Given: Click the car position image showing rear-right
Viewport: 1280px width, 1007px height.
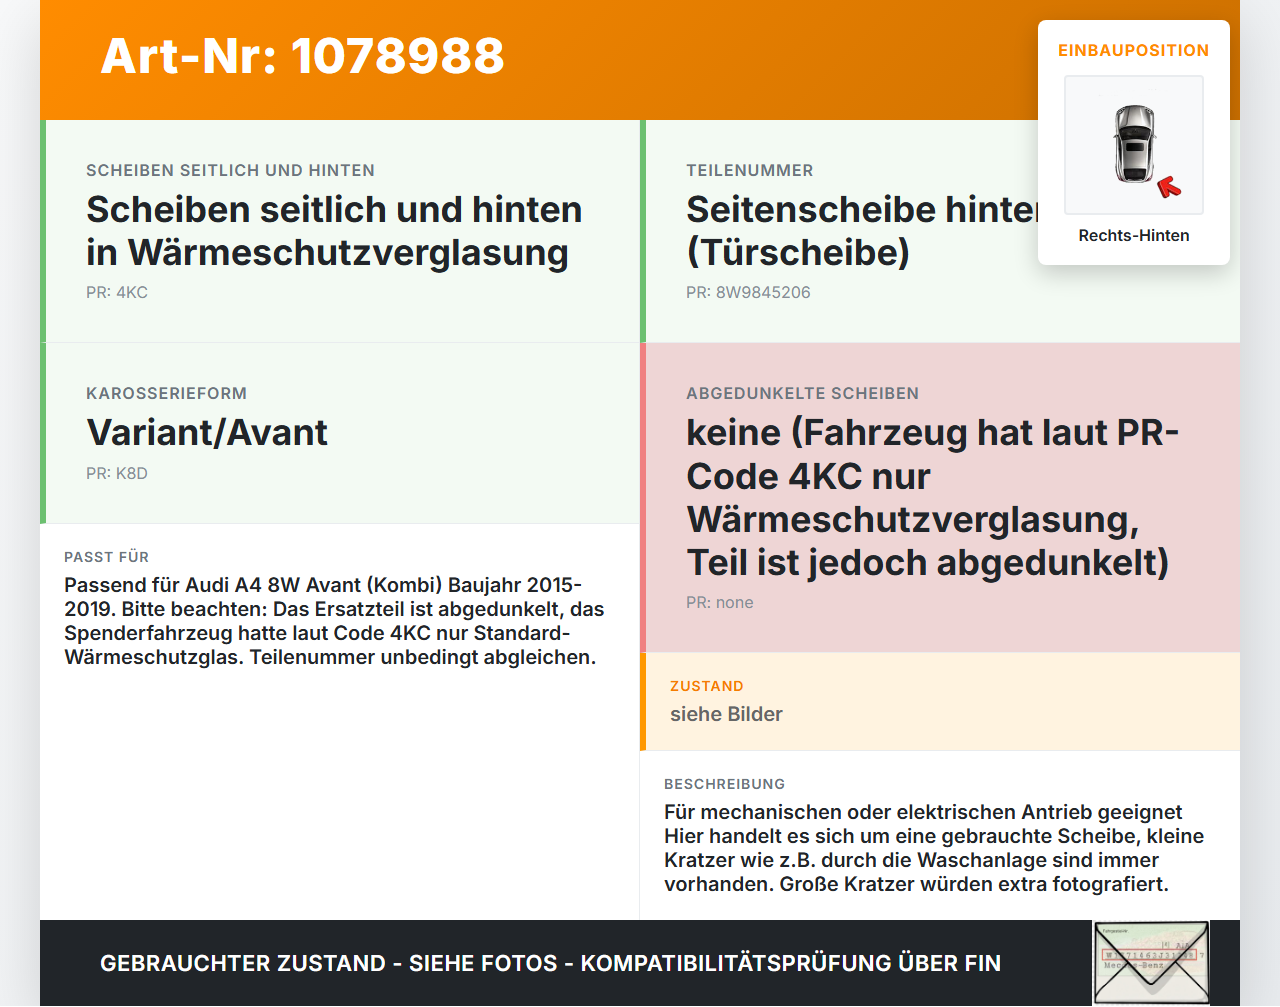Looking at the screenshot, I should click(x=1134, y=145).
